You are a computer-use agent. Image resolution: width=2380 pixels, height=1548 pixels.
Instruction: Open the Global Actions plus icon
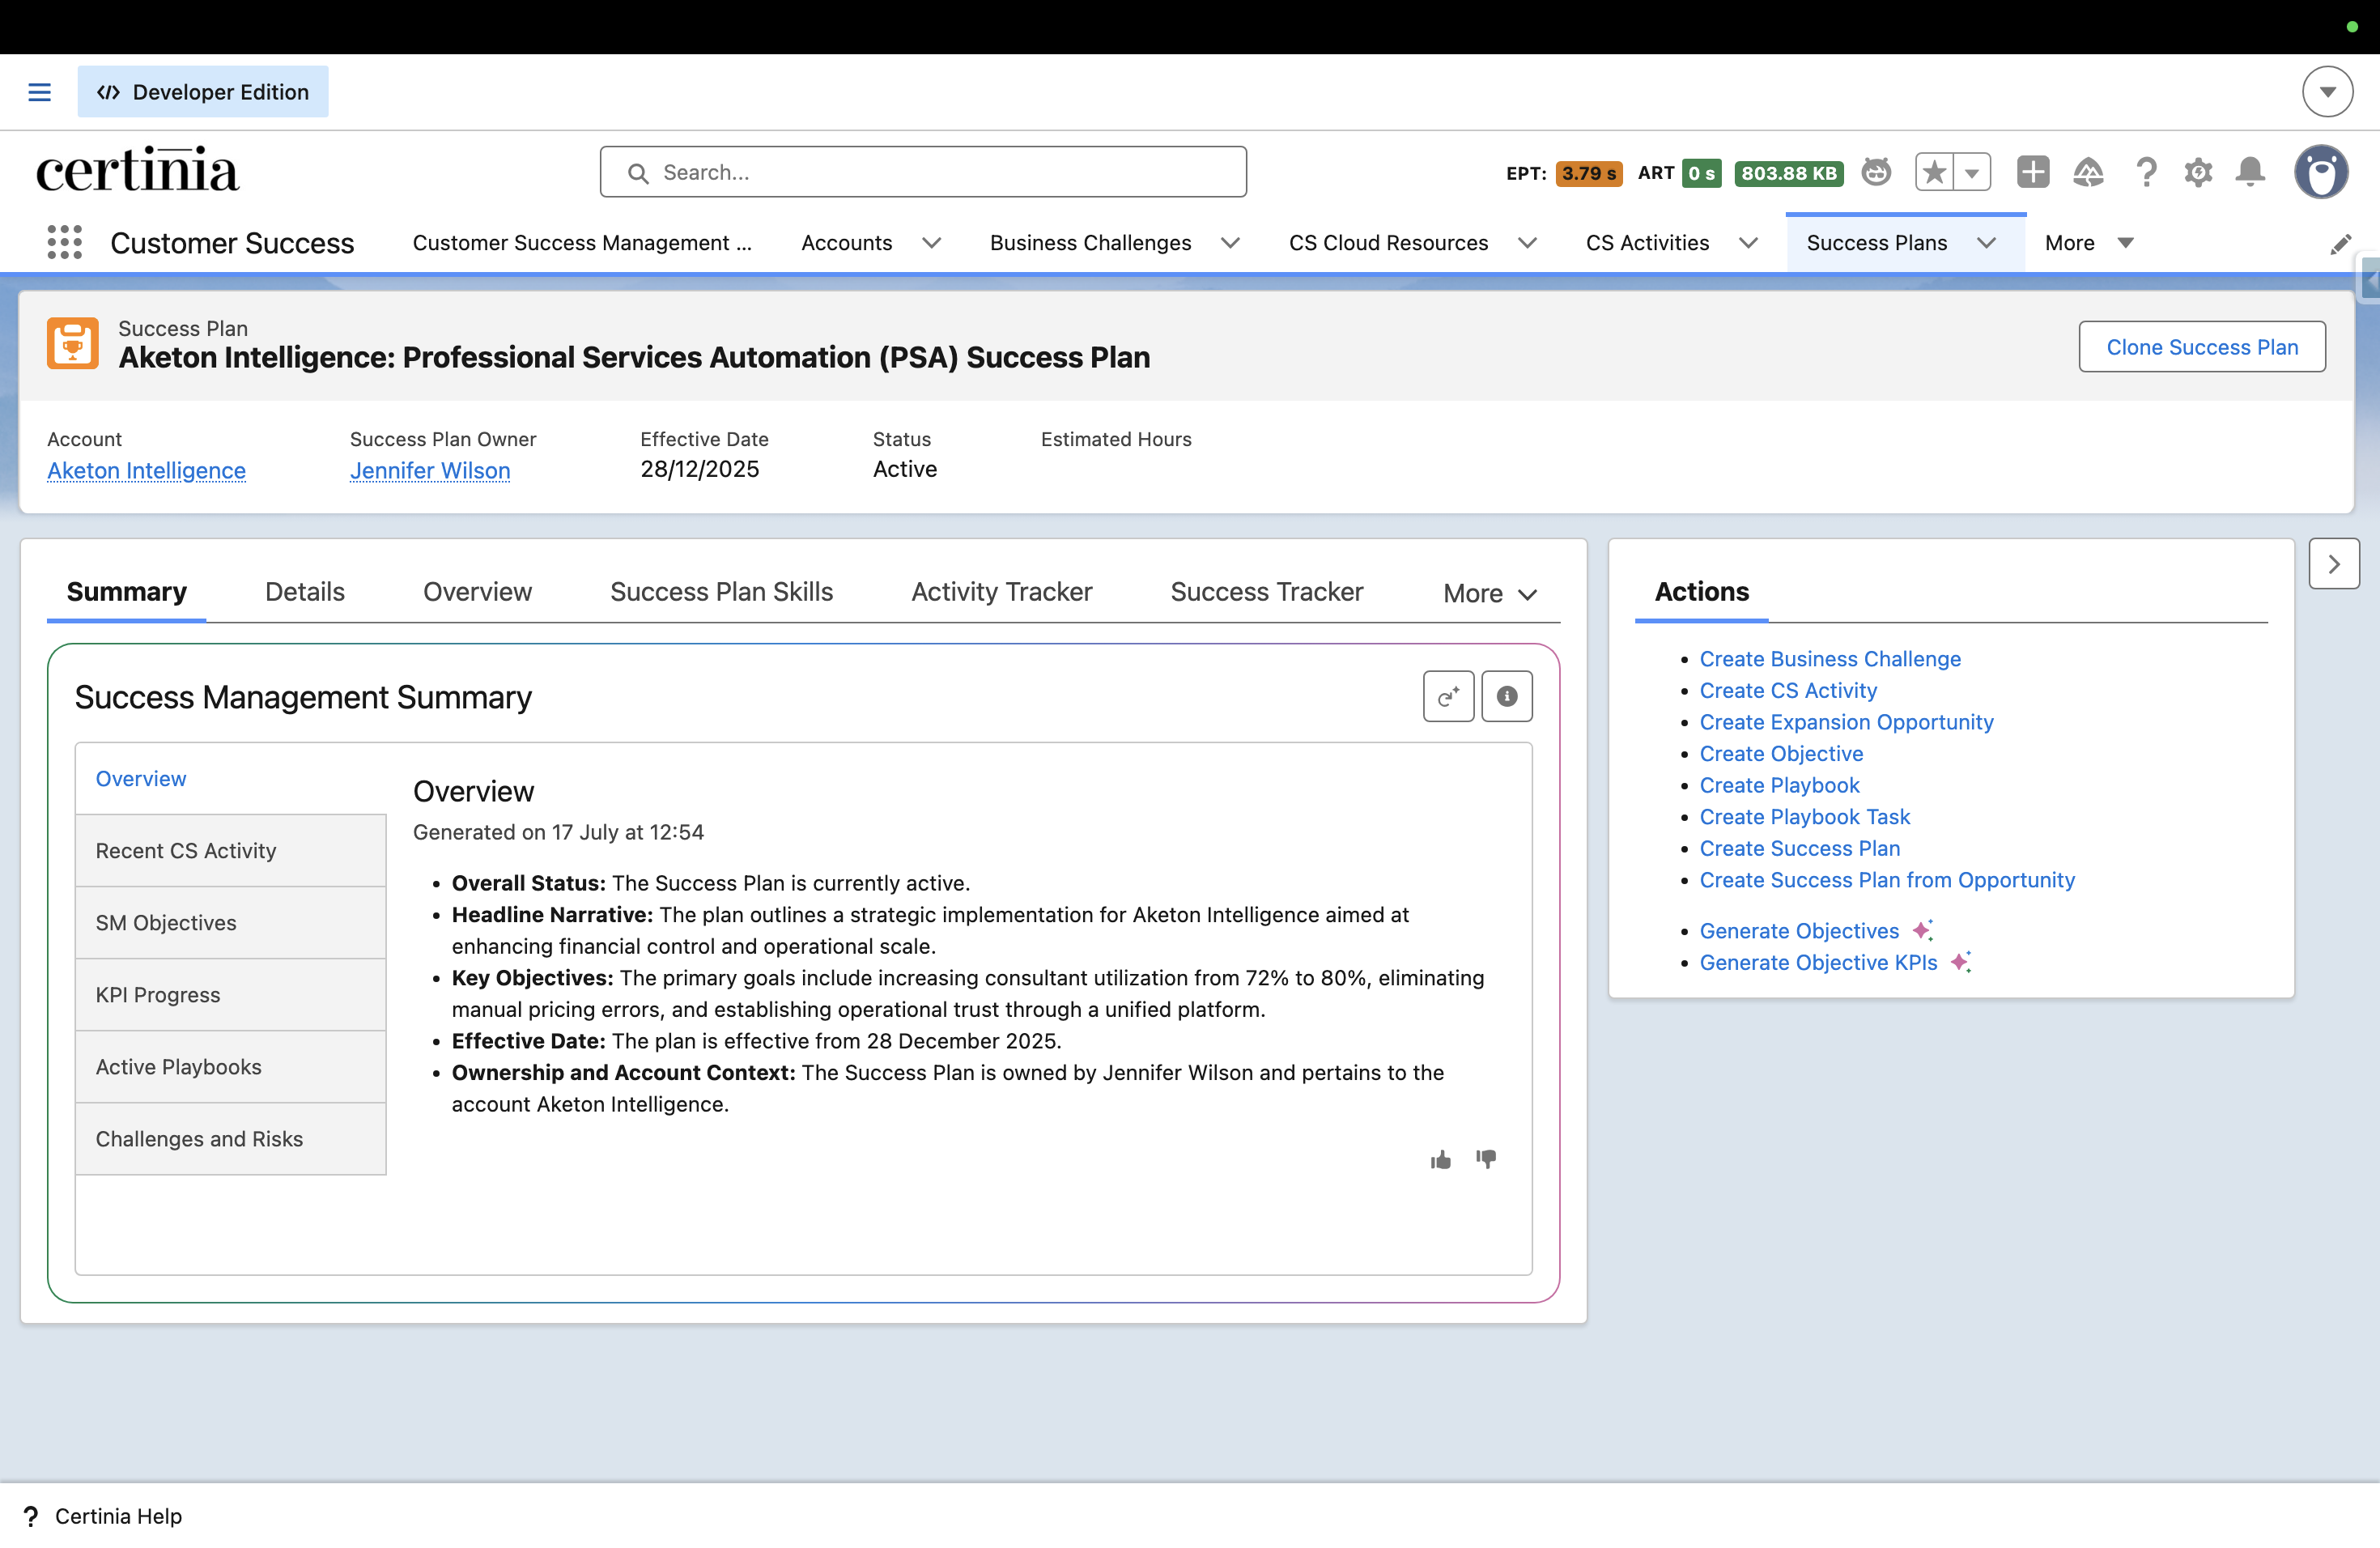pos(2032,172)
